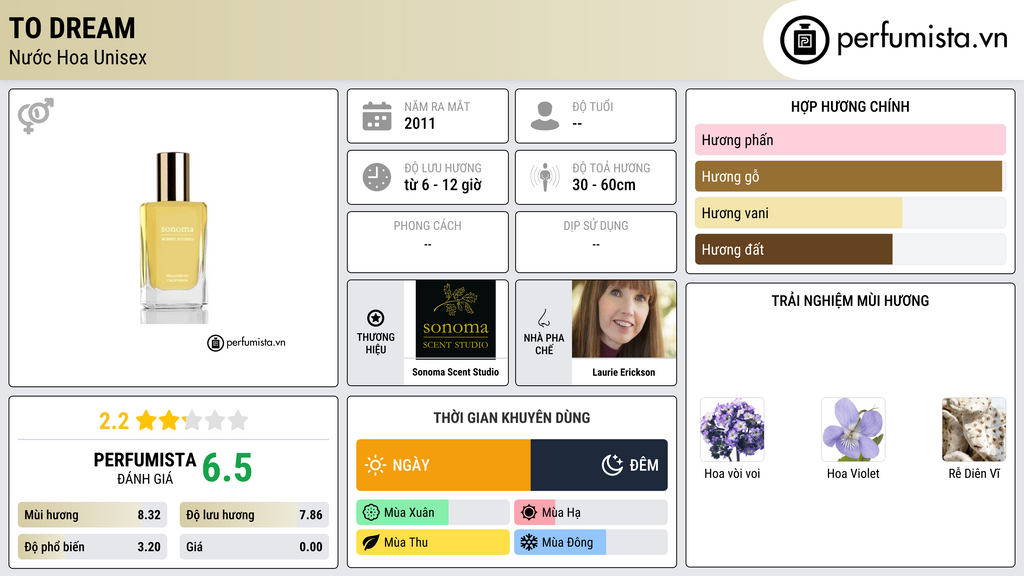The width and height of the screenshot is (1024, 576).
Task: Select the Hương vani accord bar
Action: [850, 213]
